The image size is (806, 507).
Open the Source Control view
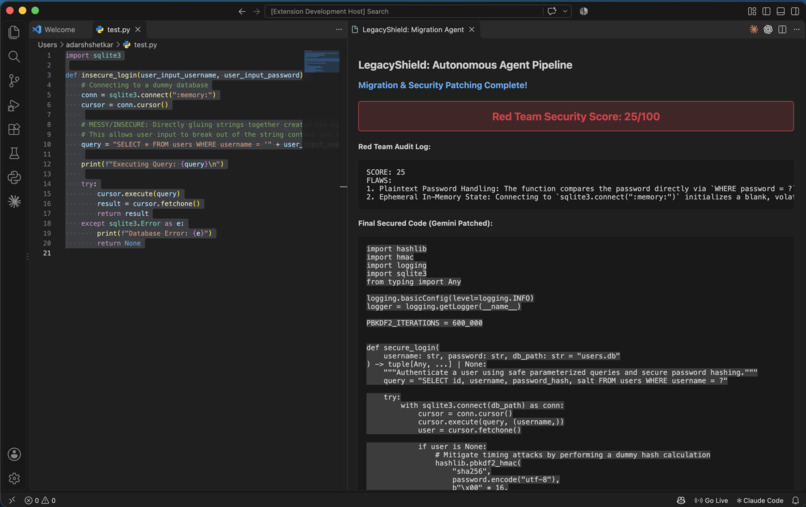(x=14, y=81)
